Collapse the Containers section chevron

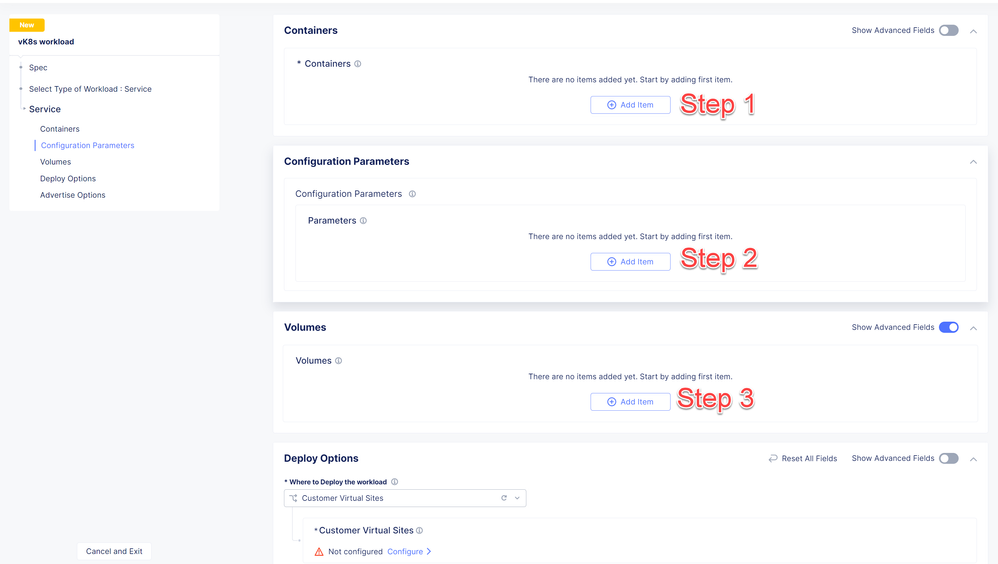pyautogui.click(x=973, y=31)
